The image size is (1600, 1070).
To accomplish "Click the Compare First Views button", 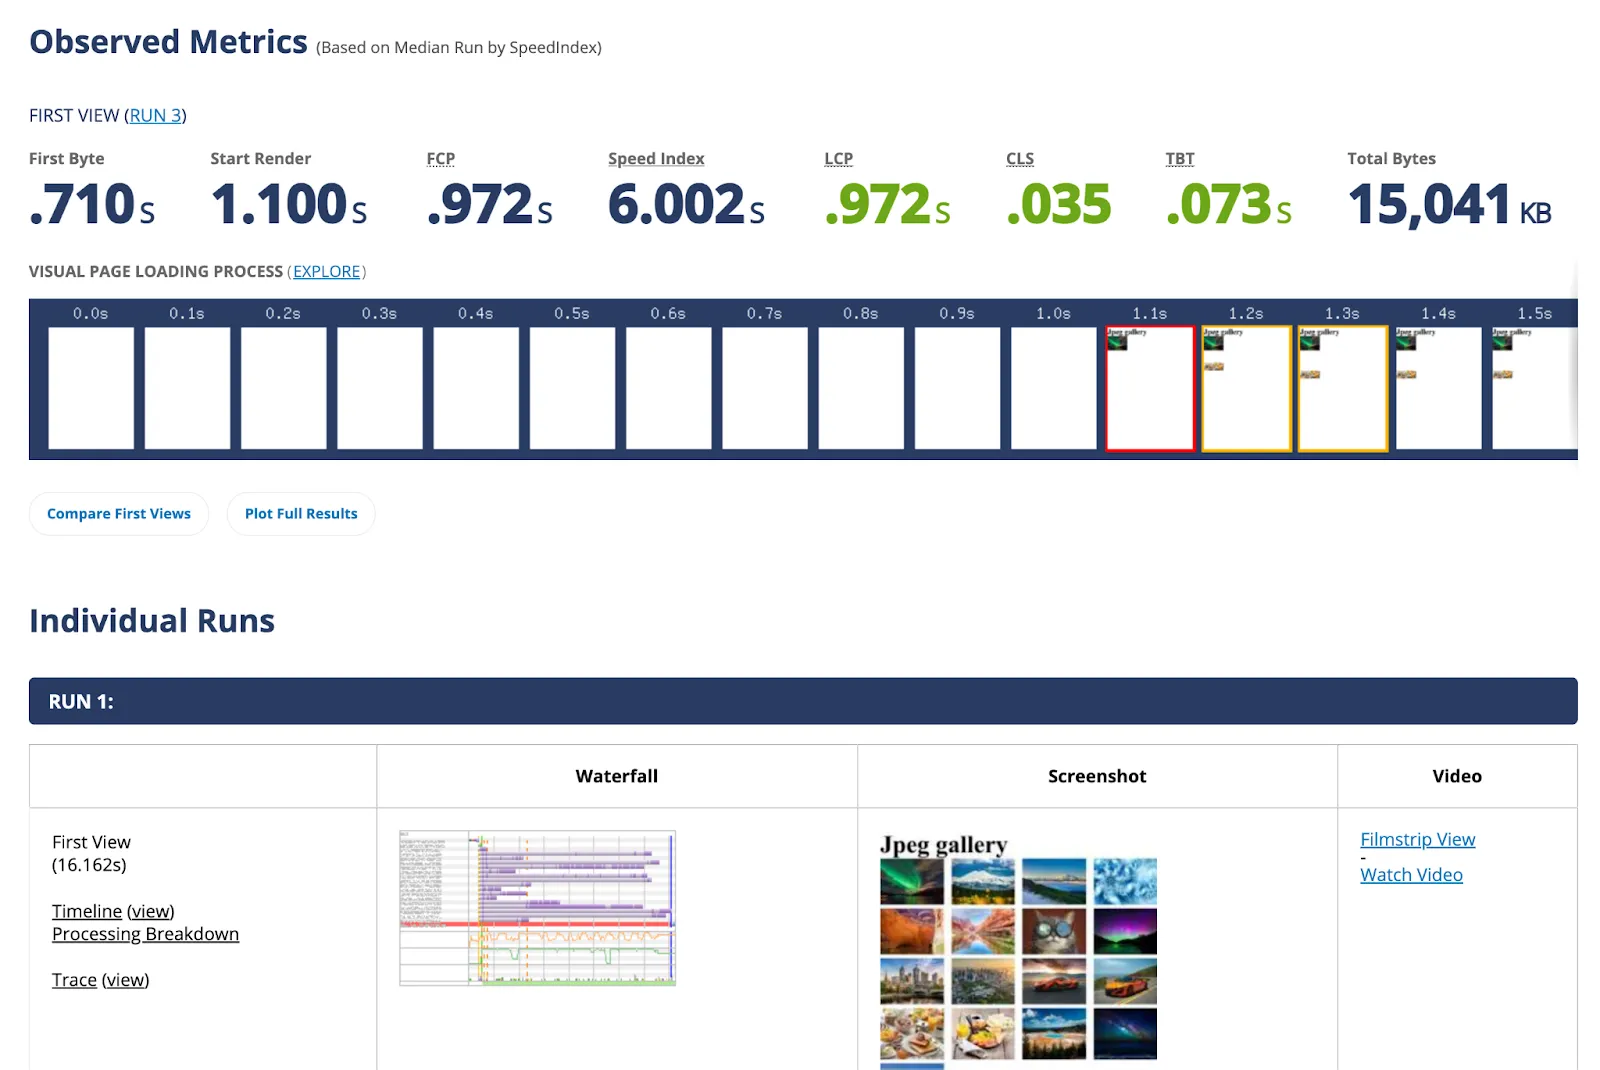I will (x=119, y=514).
